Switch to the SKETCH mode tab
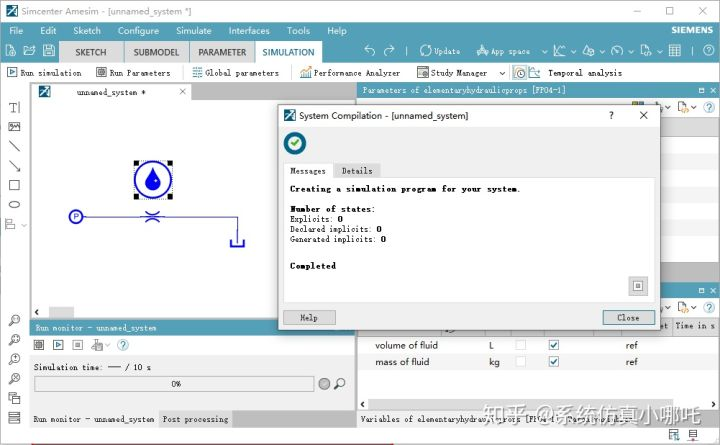720x445 pixels. coord(91,52)
